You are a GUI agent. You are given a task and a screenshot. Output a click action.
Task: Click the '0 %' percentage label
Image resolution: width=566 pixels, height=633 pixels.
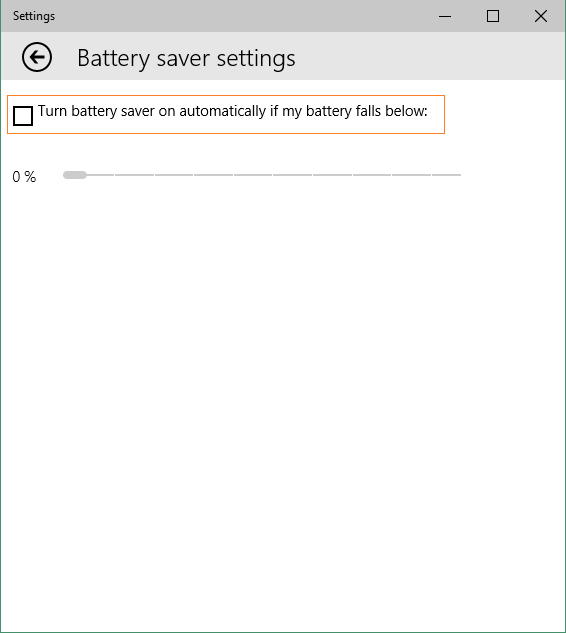24,177
